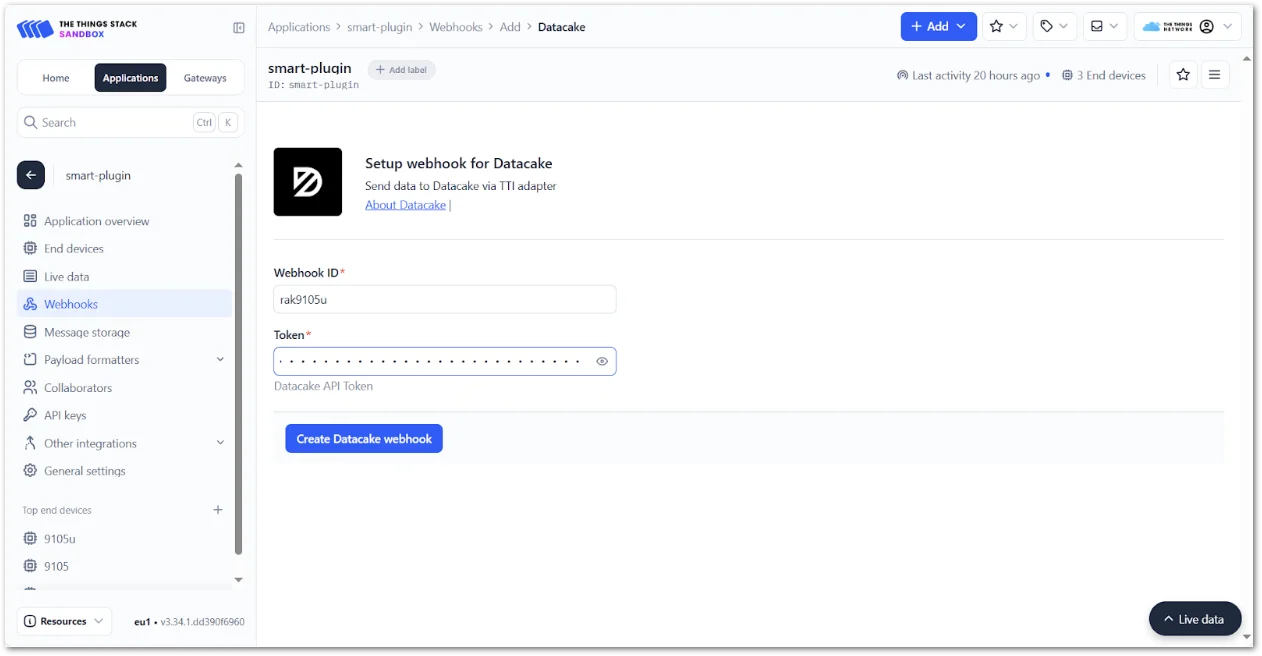1262x656 pixels.
Task: Click Webhooks in the breadcrumb
Action: (456, 27)
